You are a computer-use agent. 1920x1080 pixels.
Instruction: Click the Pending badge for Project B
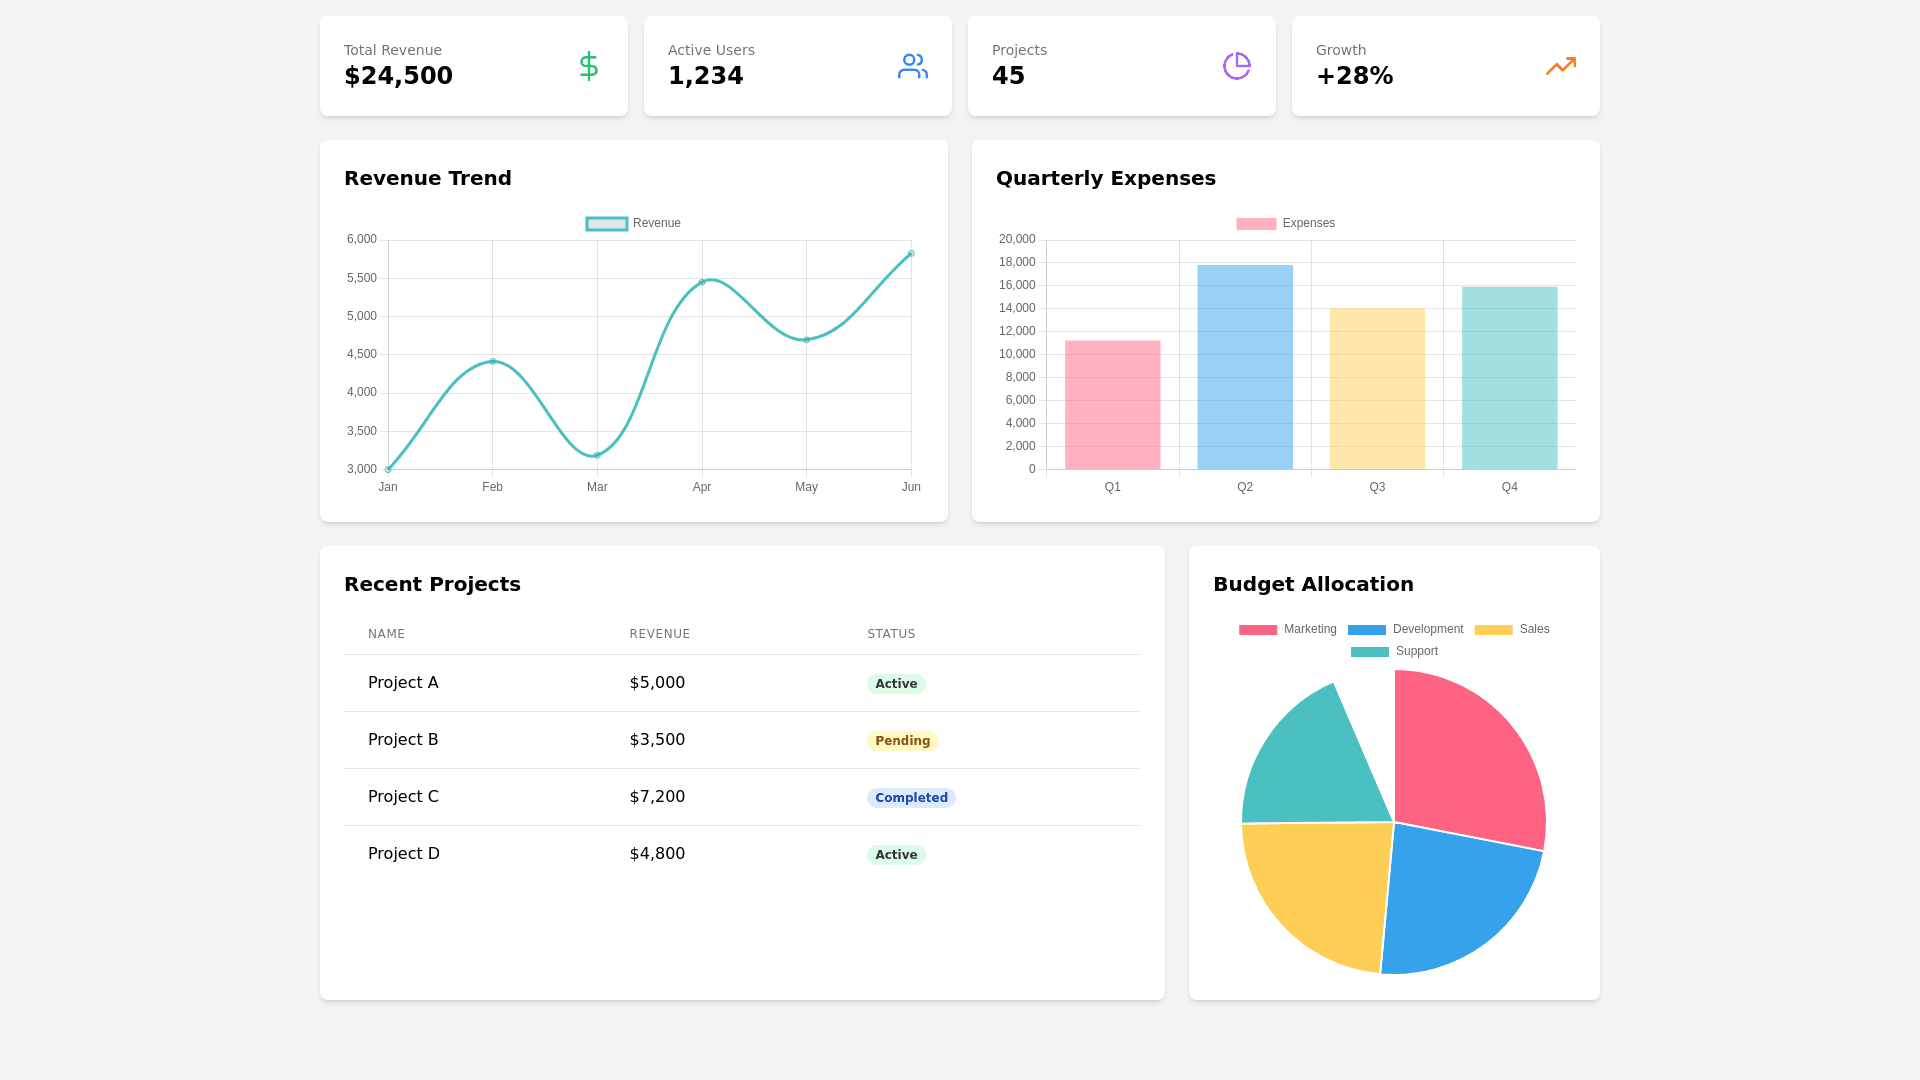click(x=902, y=740)
